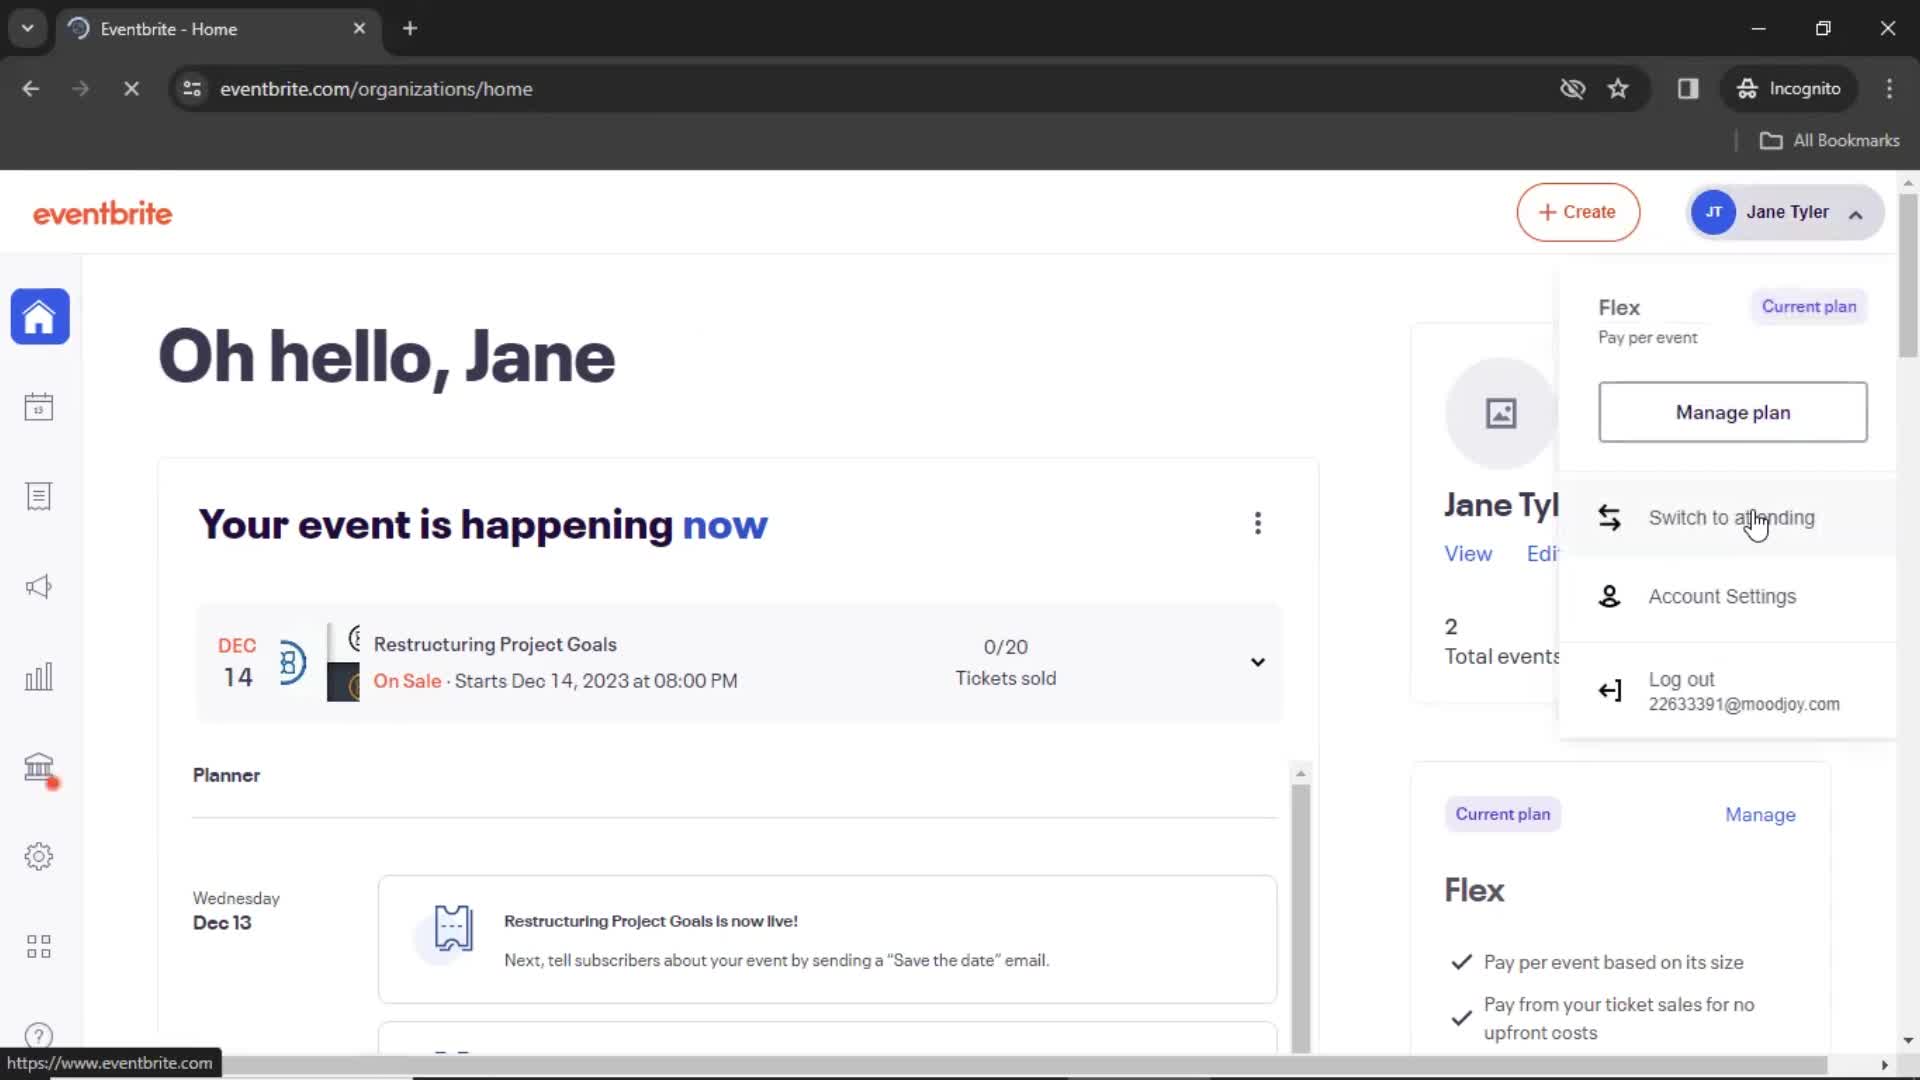Click the Restructuring Project Goals is now live card

coord(827,939)
